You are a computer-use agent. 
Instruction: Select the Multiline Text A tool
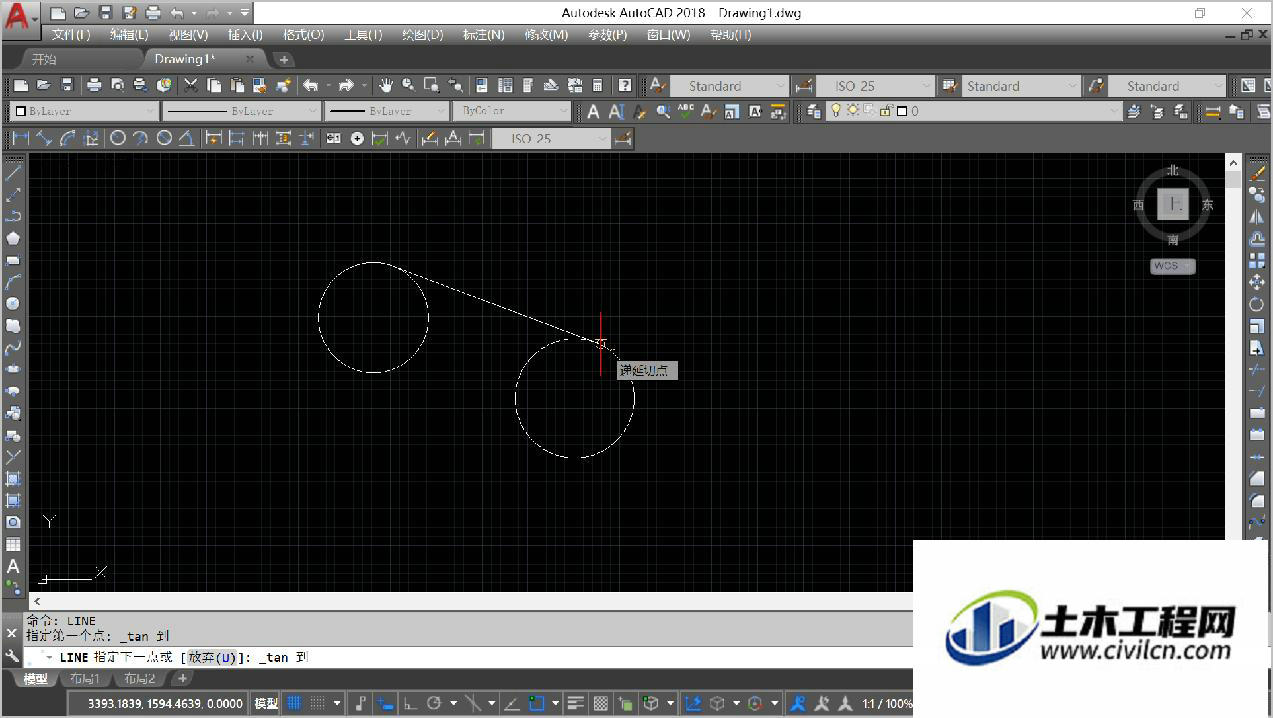(13, 566)
